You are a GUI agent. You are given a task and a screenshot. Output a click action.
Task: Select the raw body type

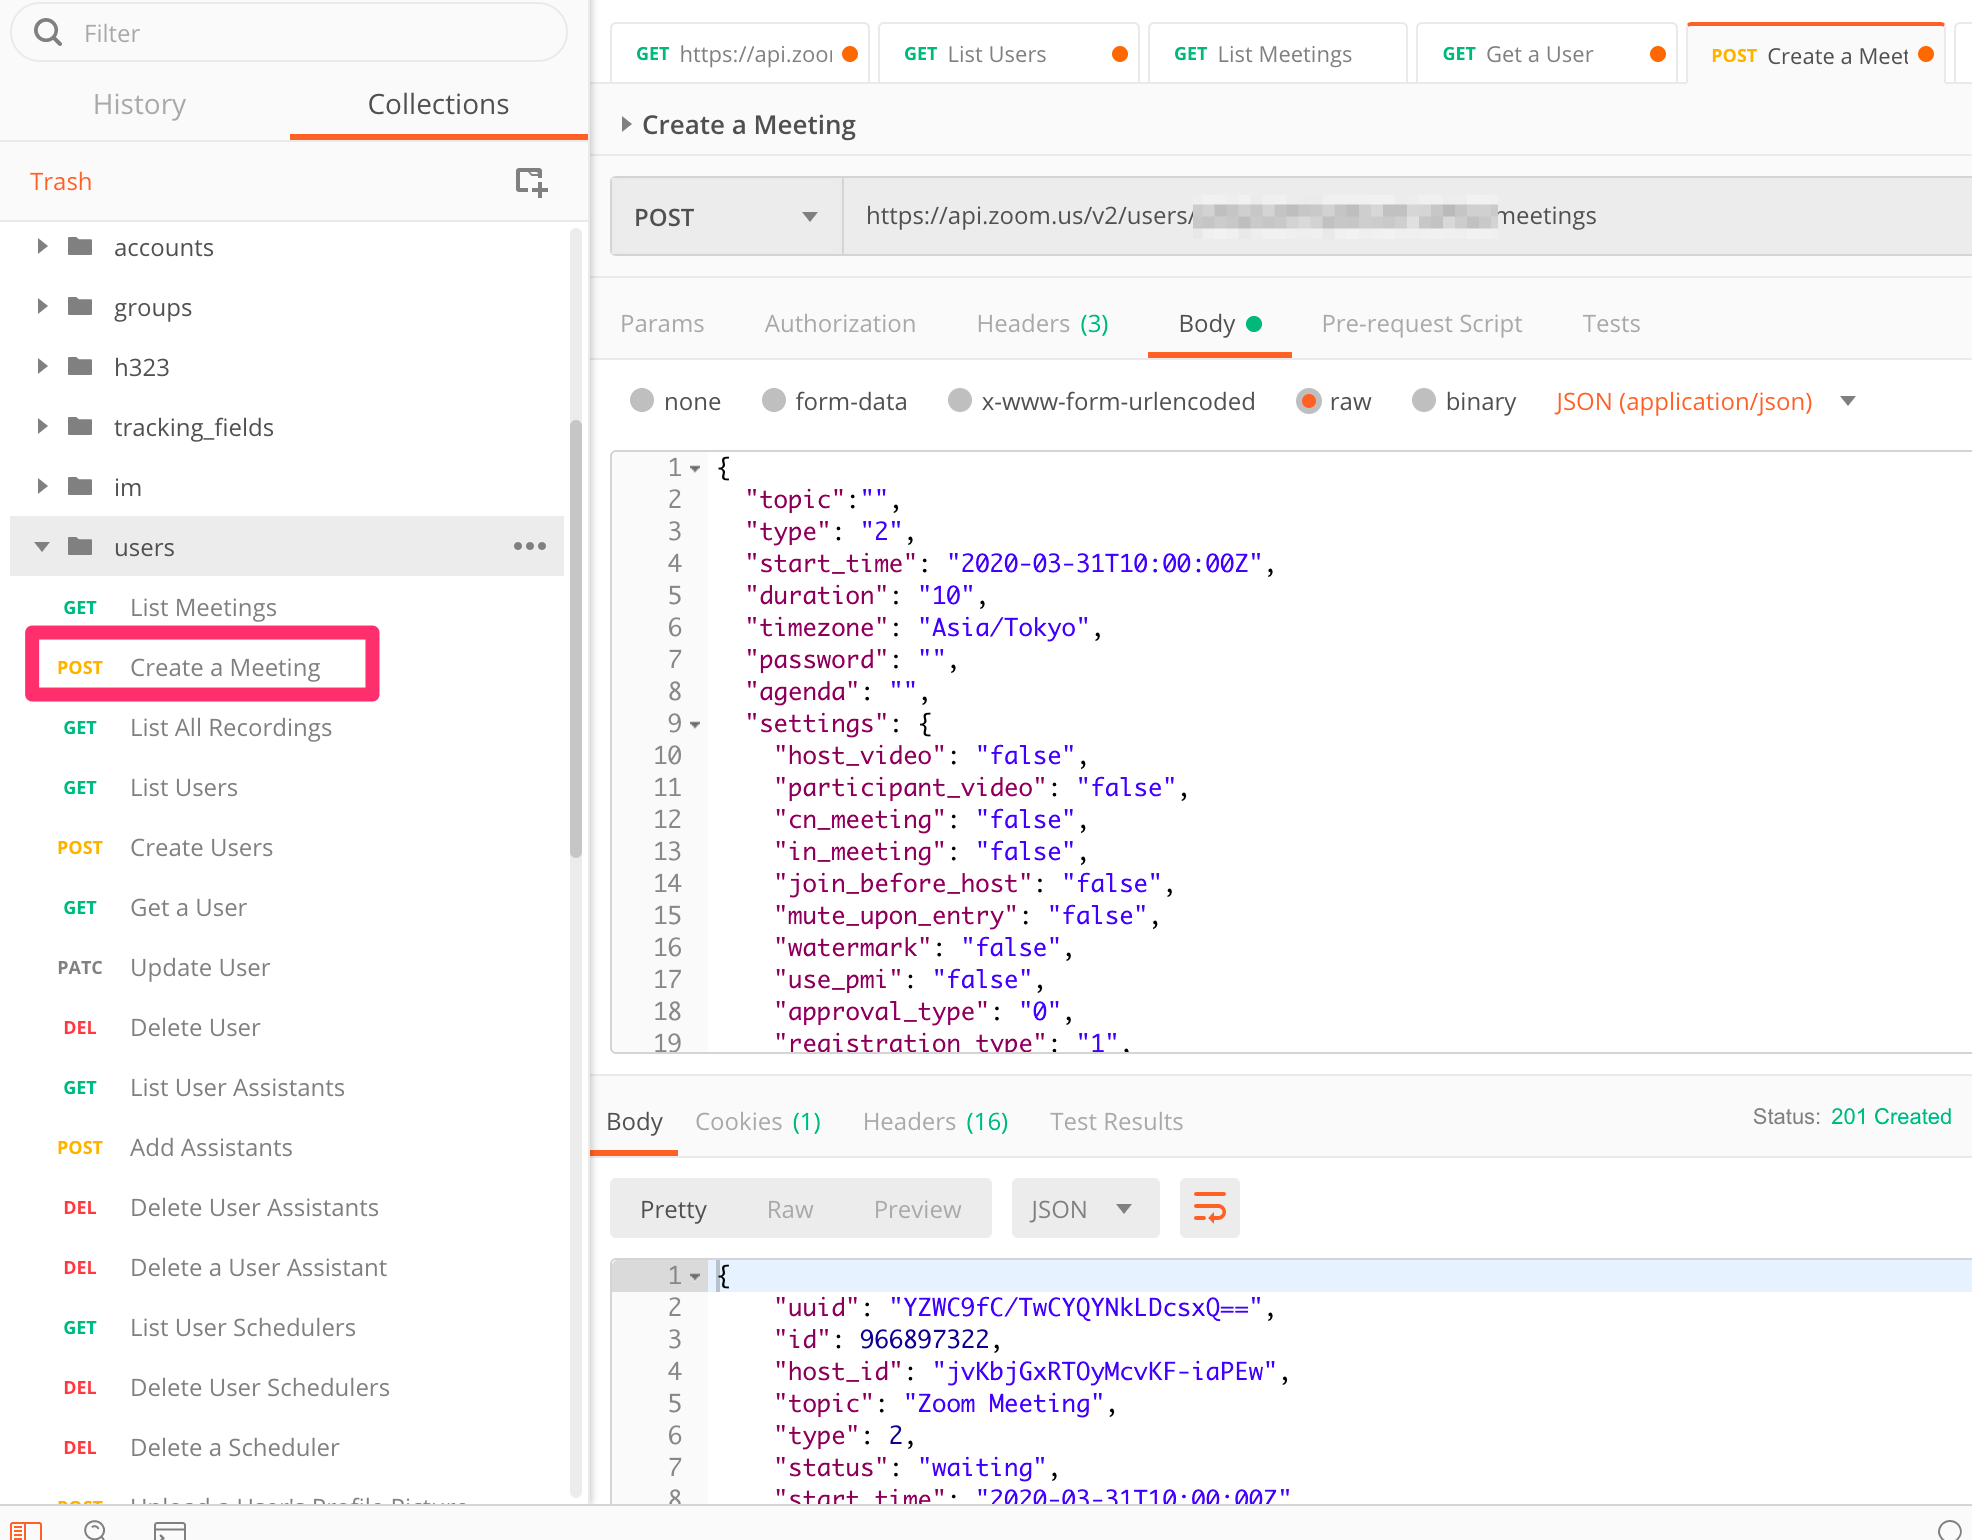point(1308,400)
